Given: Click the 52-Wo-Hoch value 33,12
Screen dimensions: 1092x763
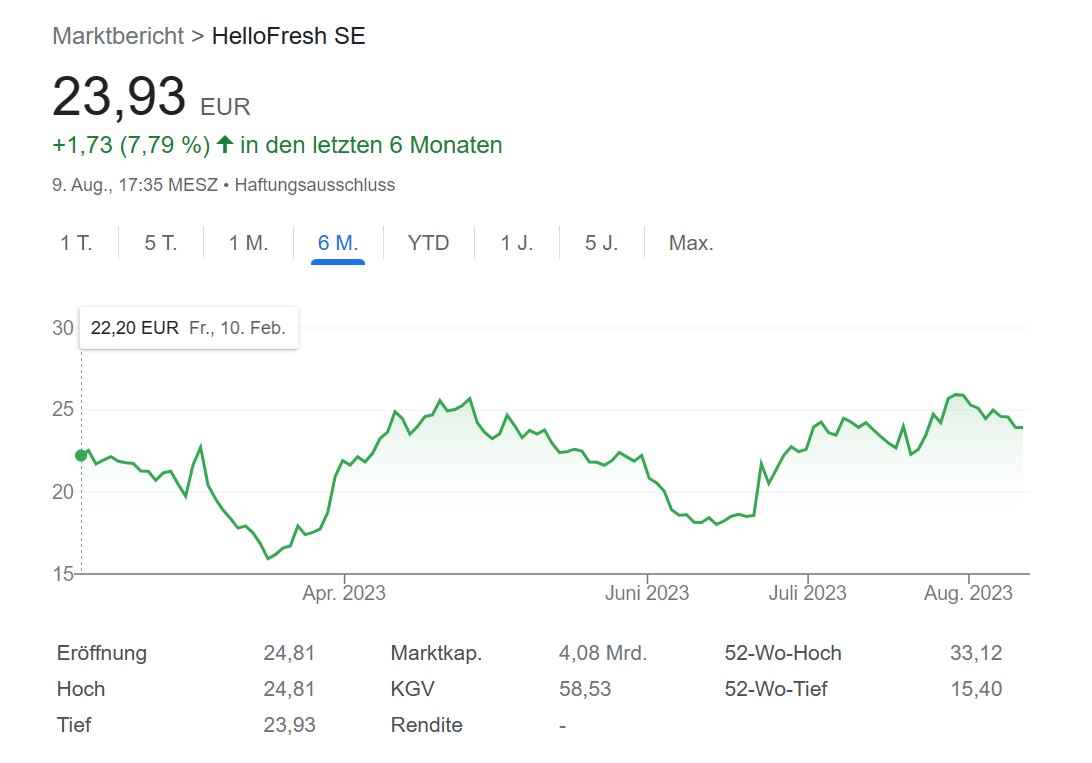Looking at the screenshot, I should point(976,653).
